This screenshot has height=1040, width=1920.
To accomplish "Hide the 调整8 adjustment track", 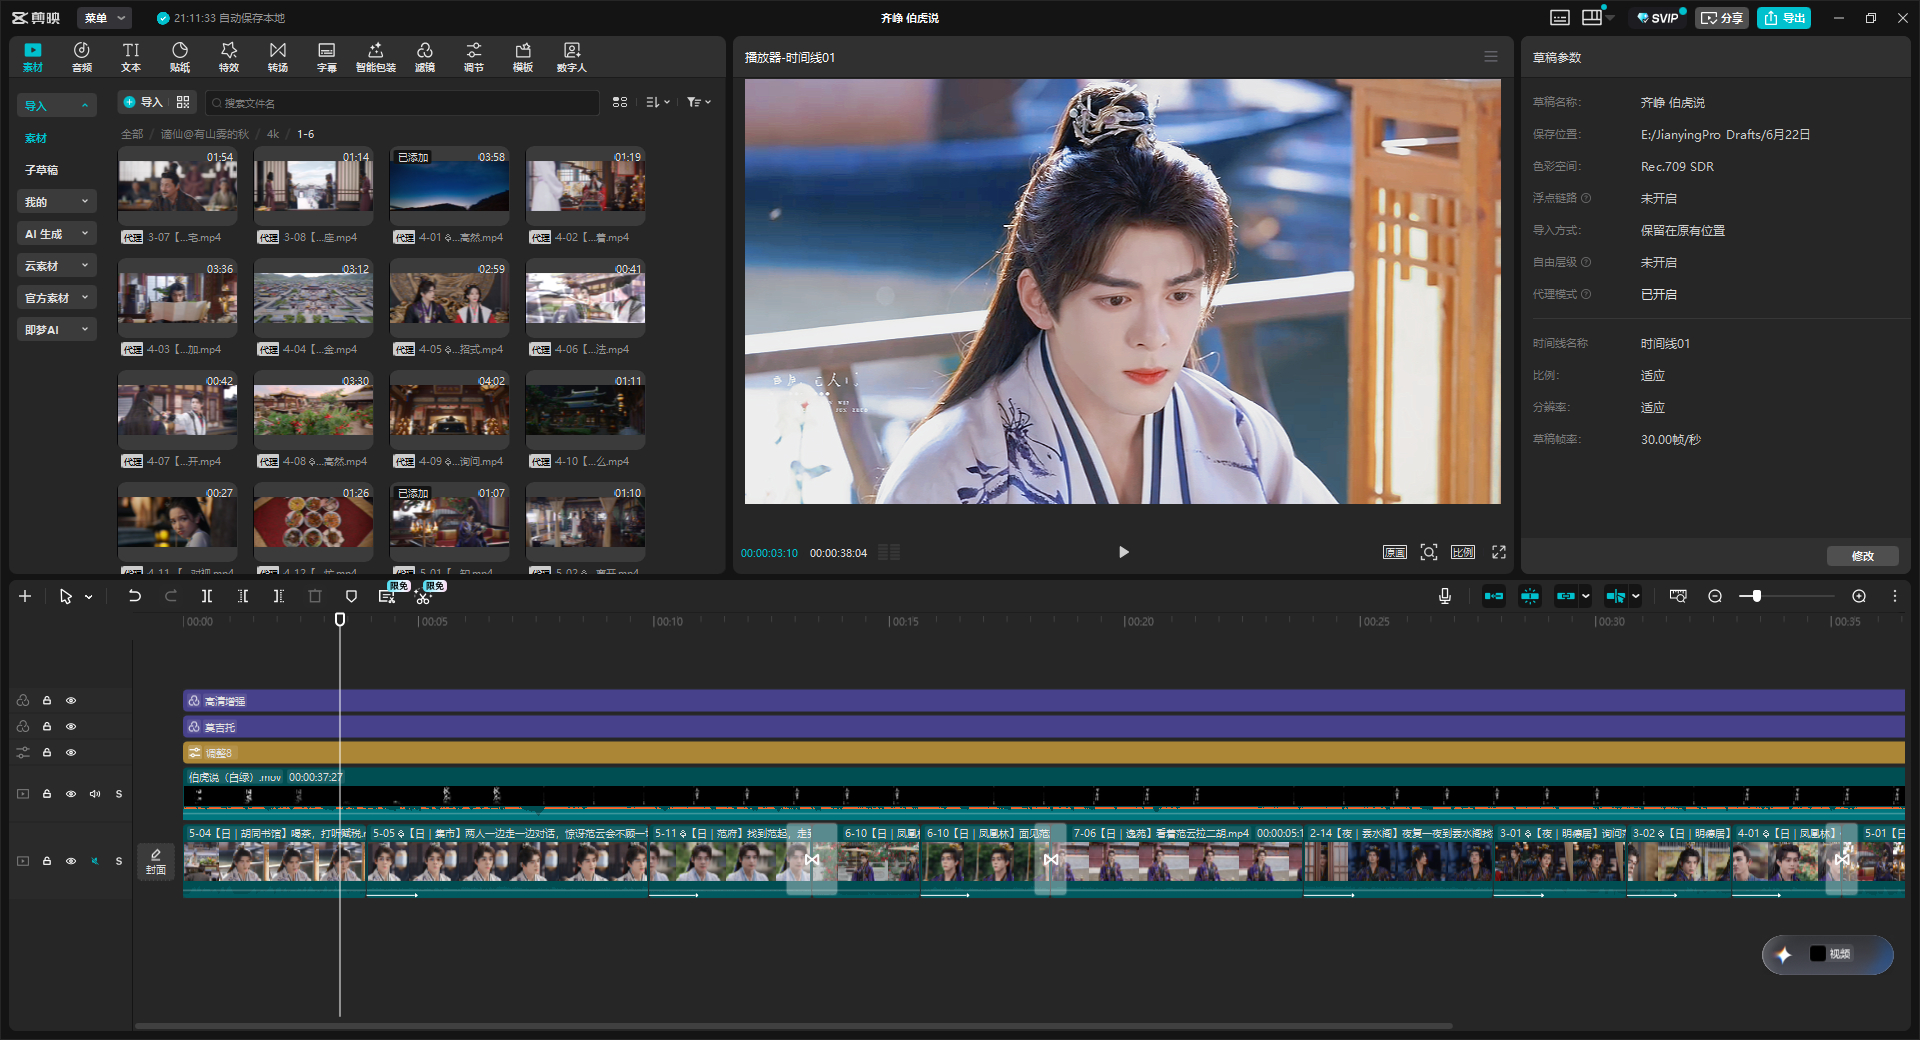I will pos(71,752).
